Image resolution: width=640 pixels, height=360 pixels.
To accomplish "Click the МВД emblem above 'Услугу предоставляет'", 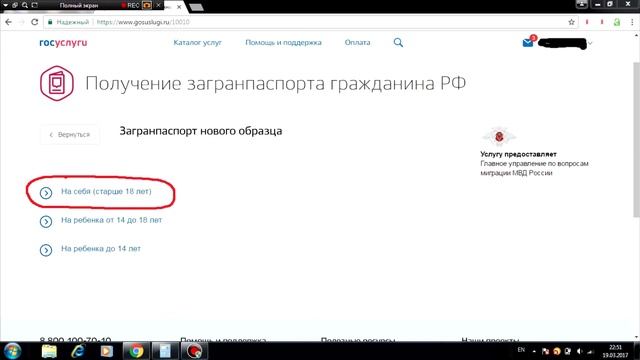I will (499, 136).
